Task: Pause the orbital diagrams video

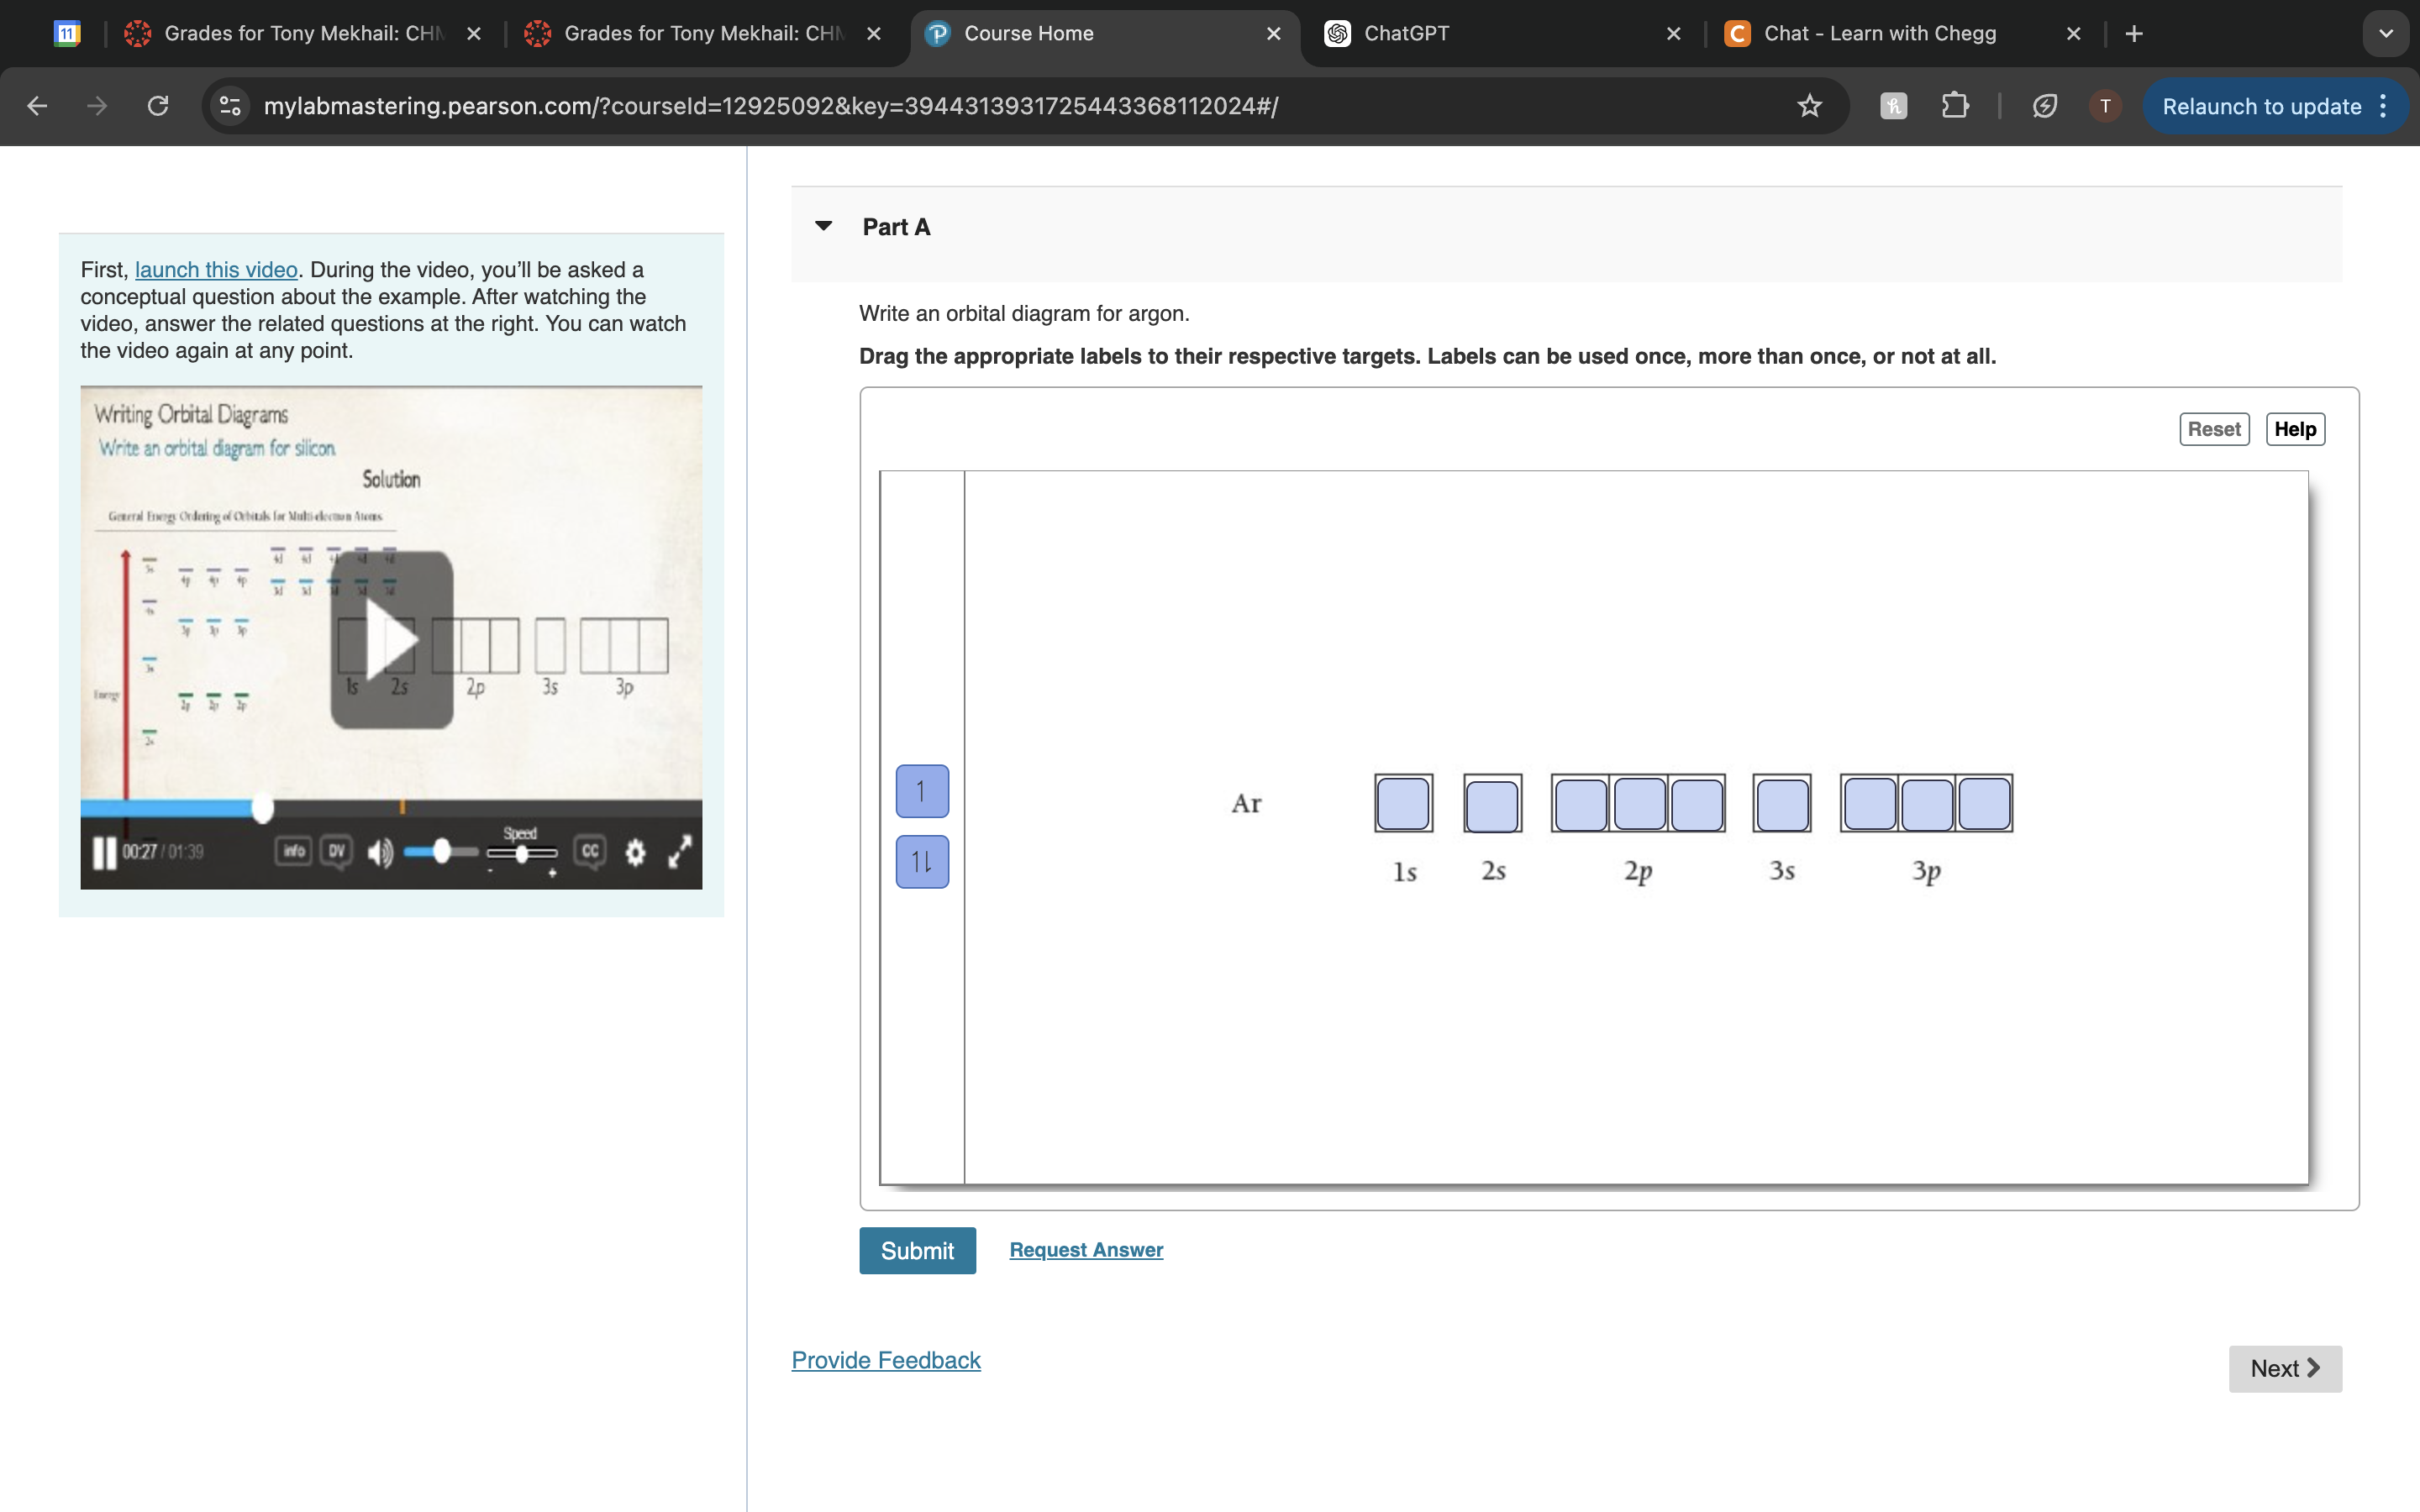Action: tap(105, 852)
